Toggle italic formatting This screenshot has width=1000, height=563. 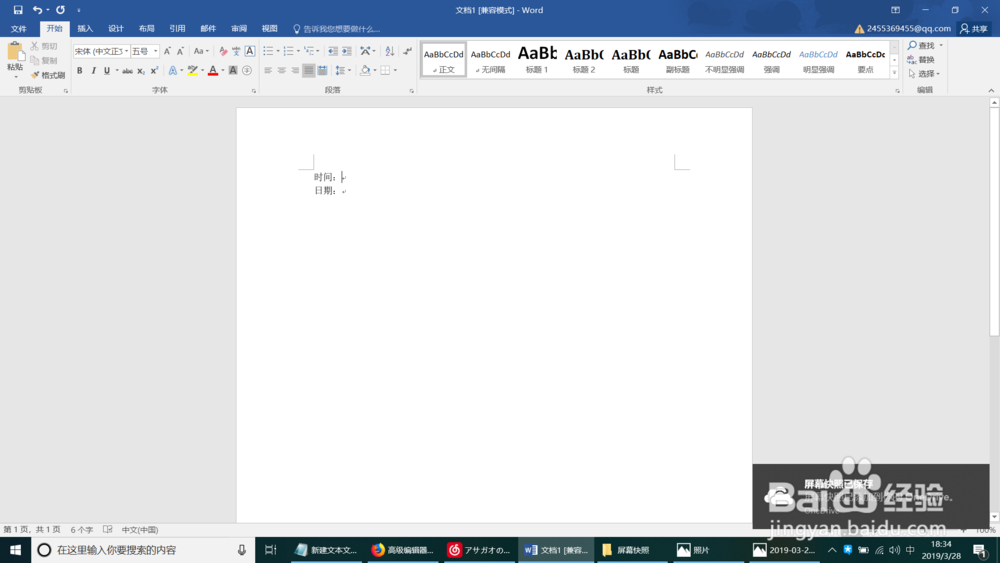(93, 70)
